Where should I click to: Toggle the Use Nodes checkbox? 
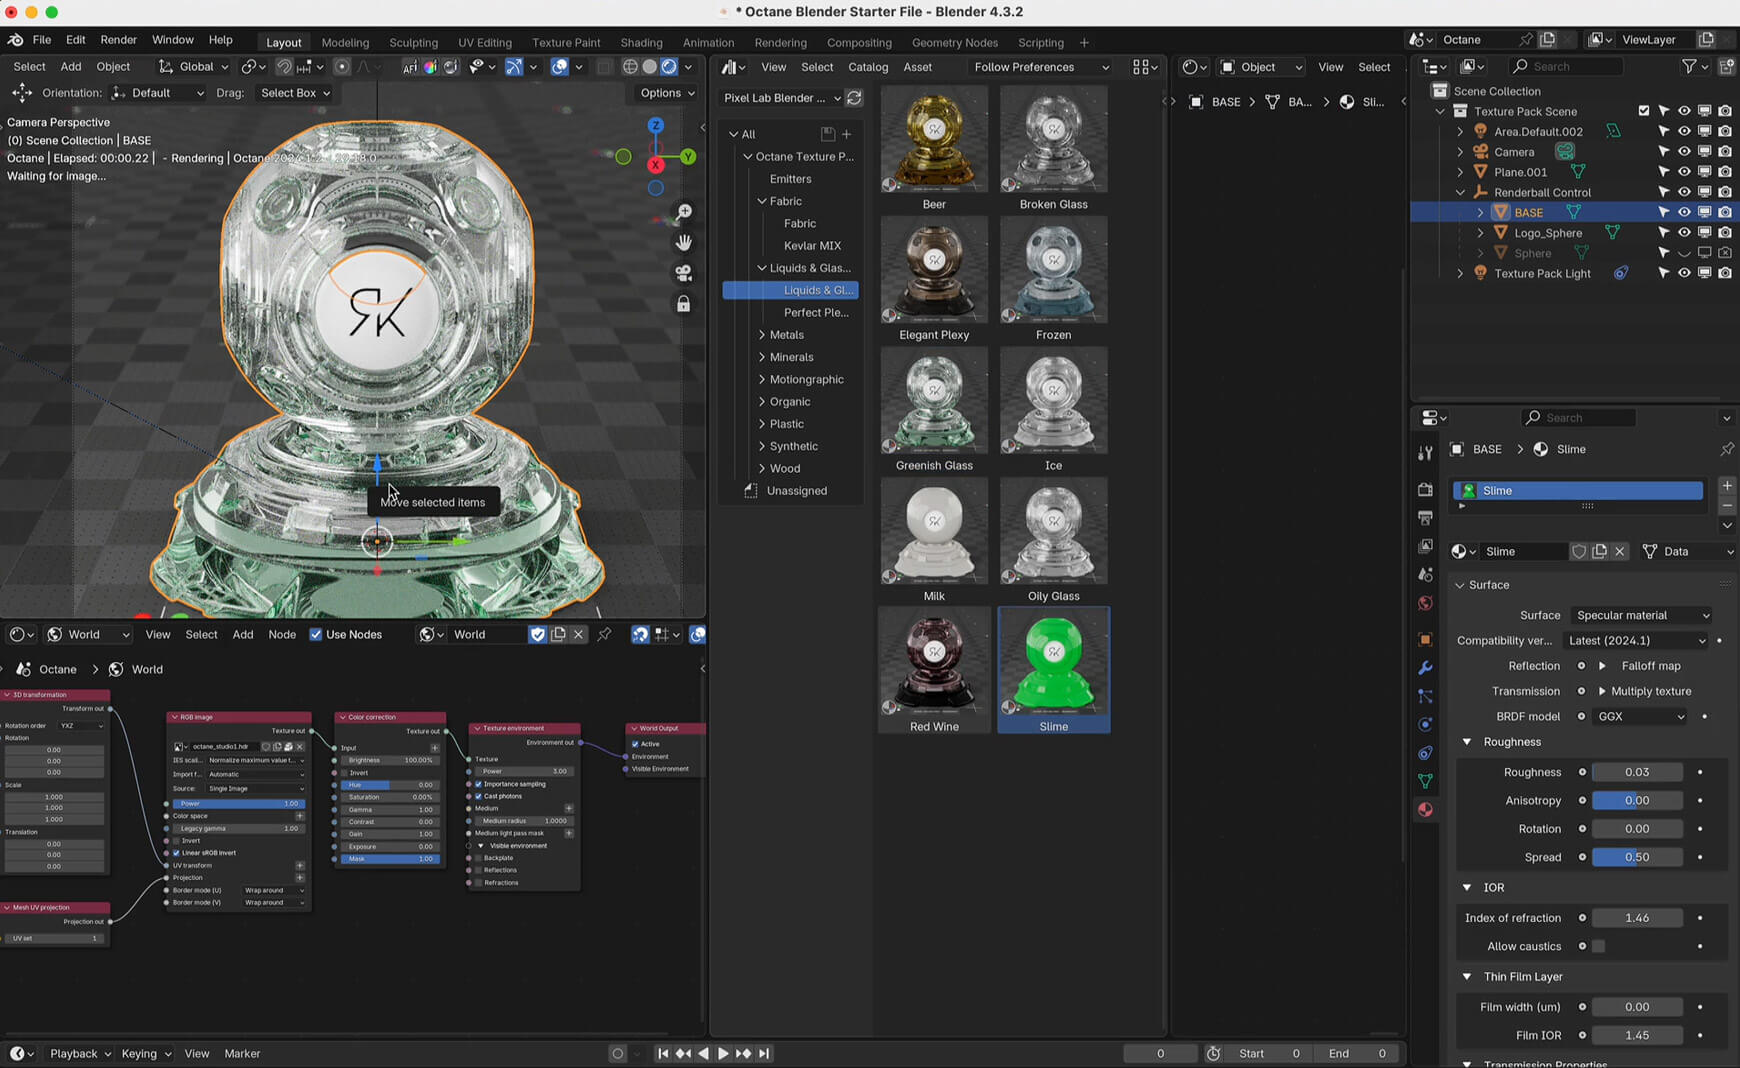(316, 634)
